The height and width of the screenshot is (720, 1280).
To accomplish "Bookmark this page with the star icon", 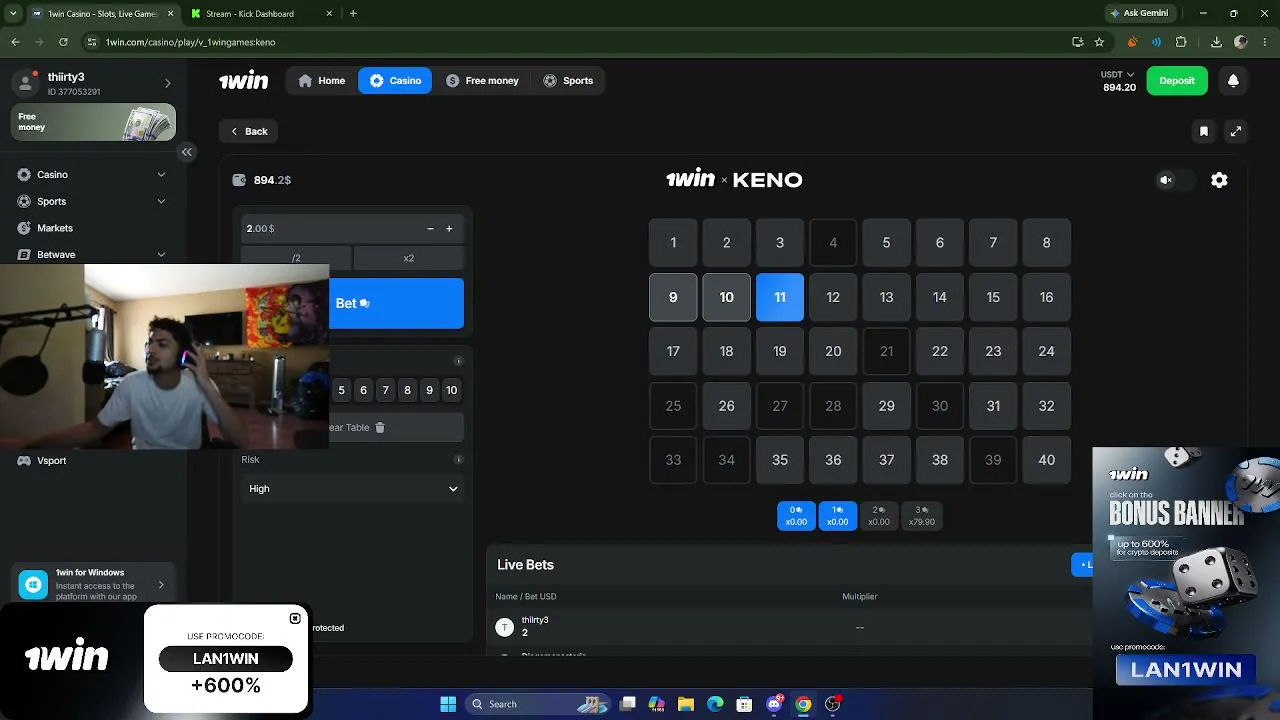I will pyautogui.click(x=1099, y=42).
